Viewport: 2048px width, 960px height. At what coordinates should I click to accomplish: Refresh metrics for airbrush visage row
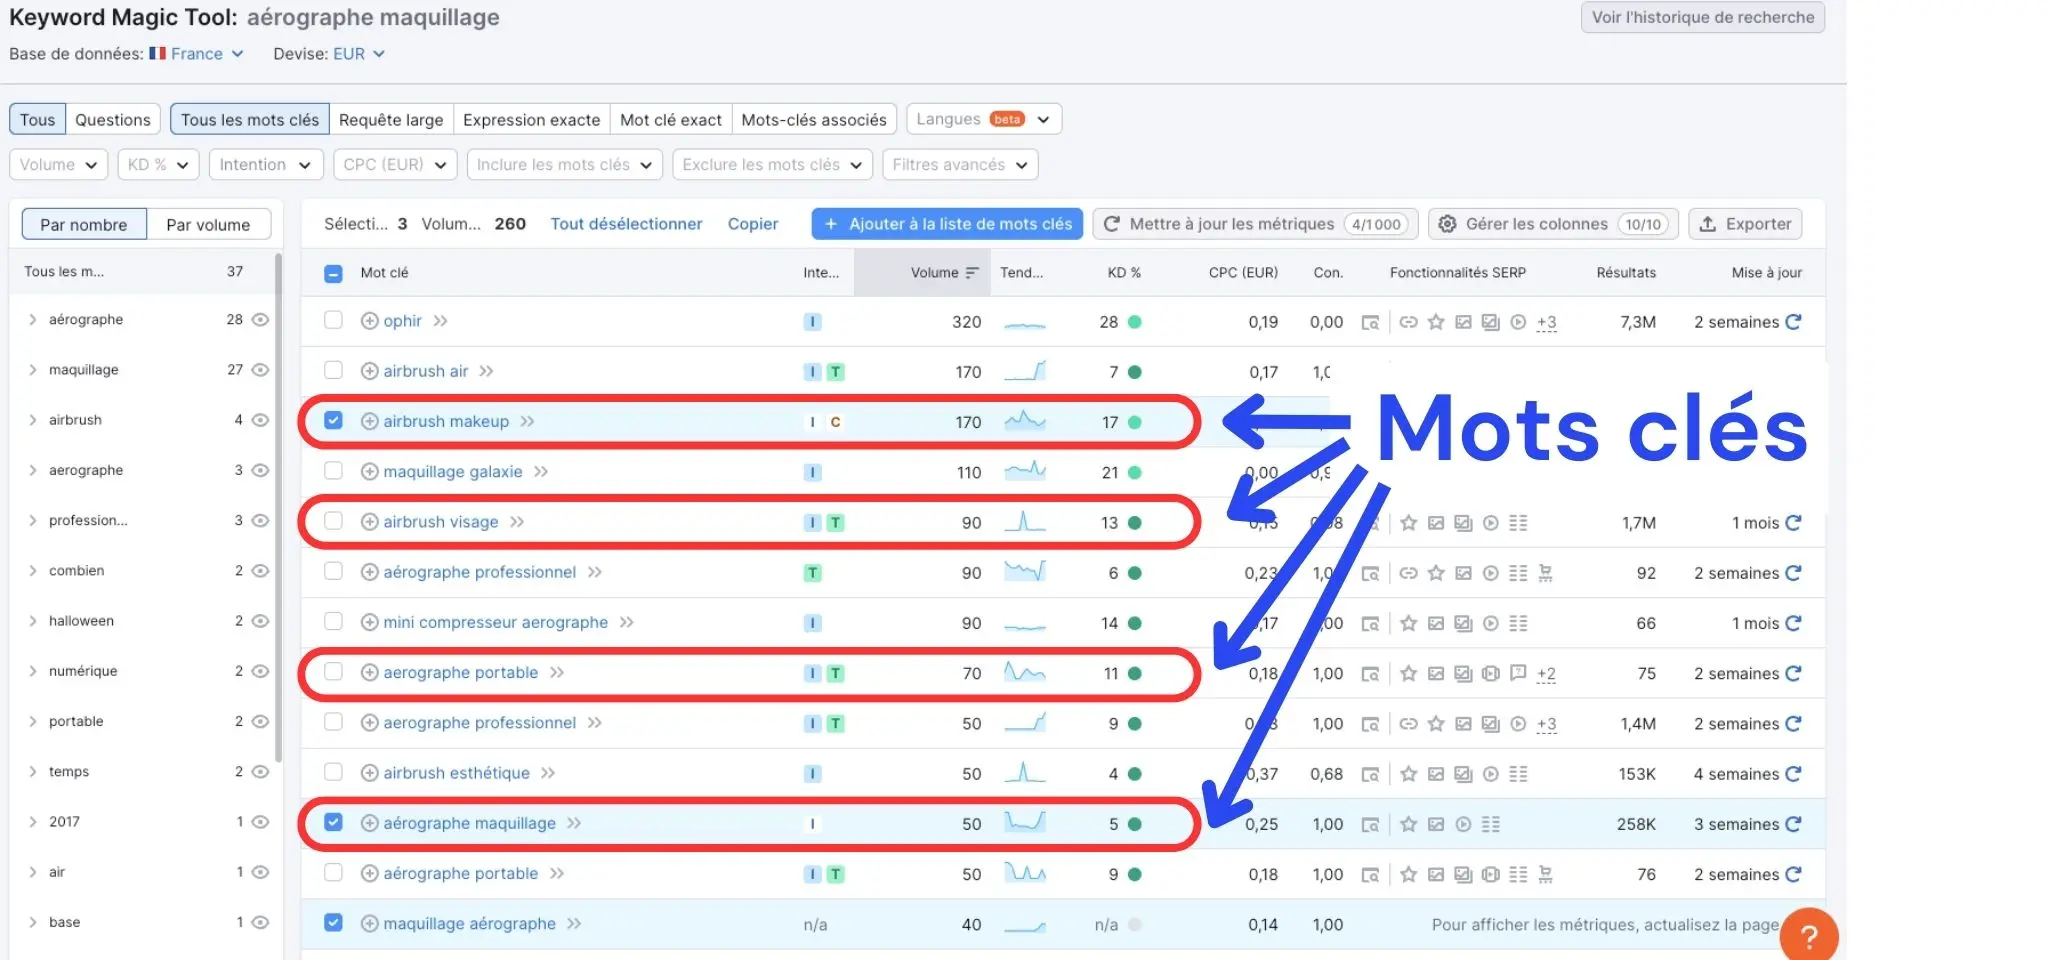tap(1793, 523)
